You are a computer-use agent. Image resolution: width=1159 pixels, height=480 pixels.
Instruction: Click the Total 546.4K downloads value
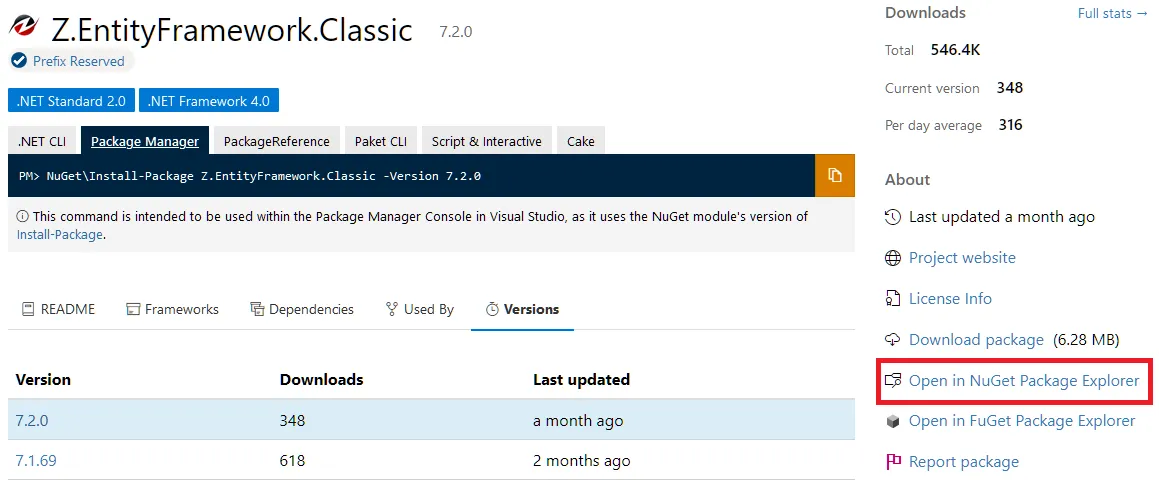(955, 50)
